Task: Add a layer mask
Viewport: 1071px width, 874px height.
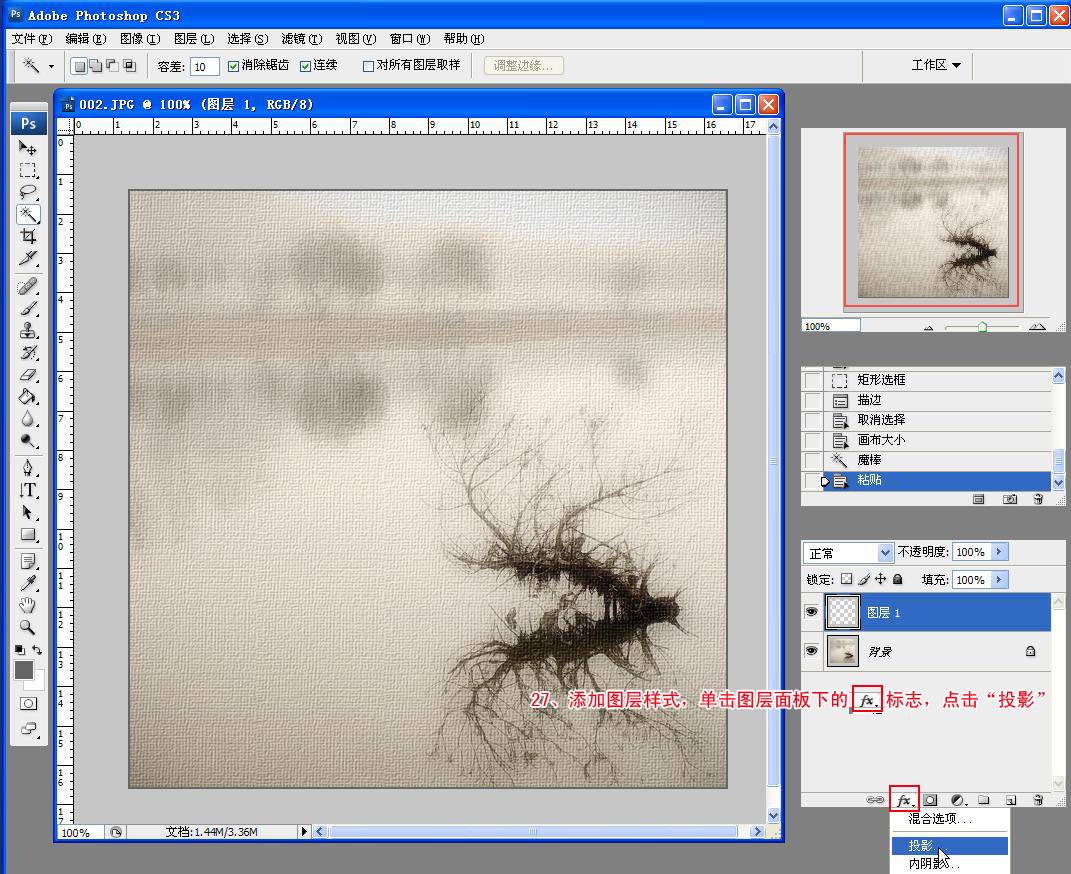Action: pyautogui.click(x=930, y=800)
